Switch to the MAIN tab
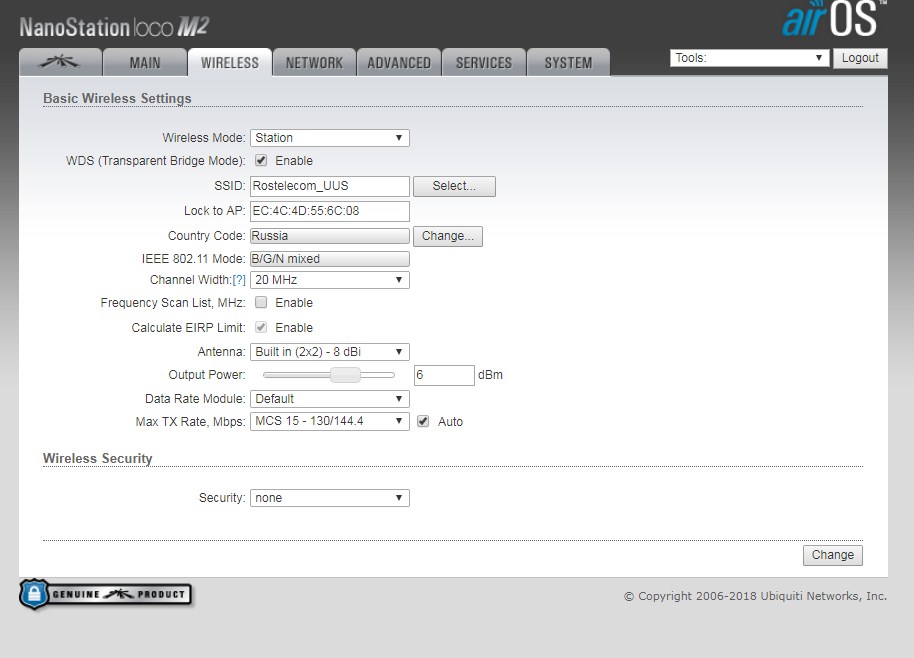 (x=145, y=62)
